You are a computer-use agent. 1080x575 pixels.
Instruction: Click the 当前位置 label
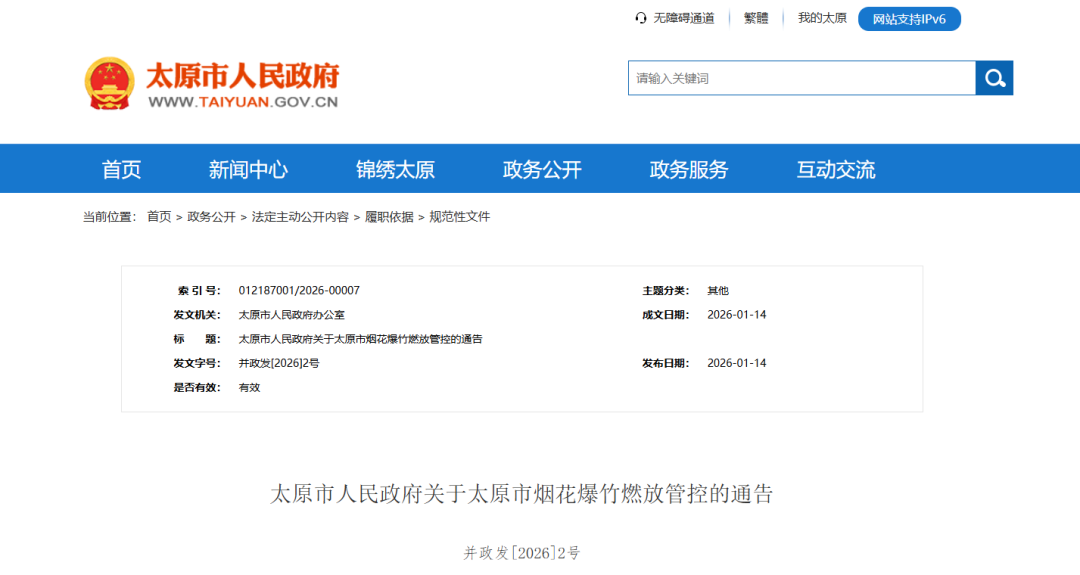110,217
